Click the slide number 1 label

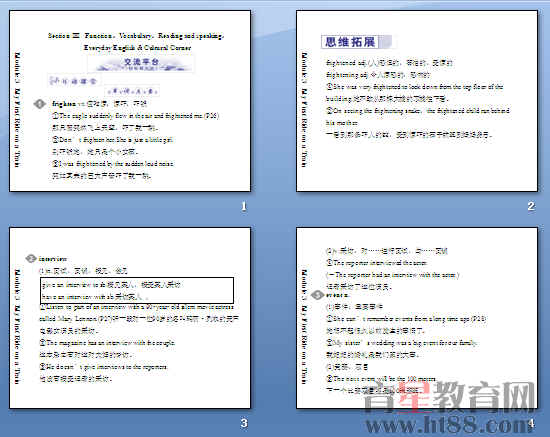click(244, 206)
